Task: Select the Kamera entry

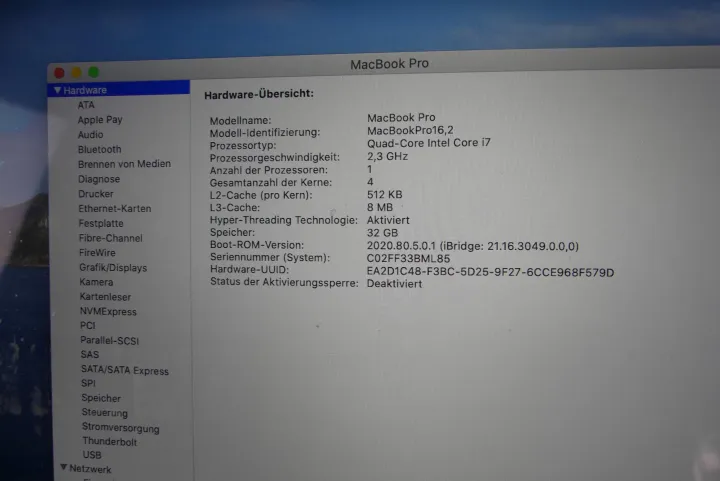Action: pyautogui.click(x=96, y=282)
